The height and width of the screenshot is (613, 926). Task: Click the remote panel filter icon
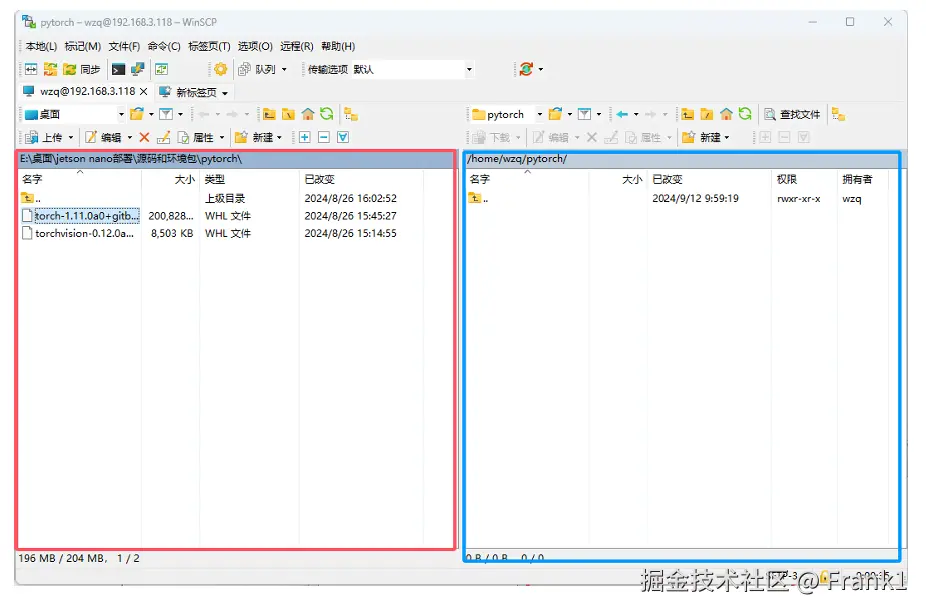point(585,114)
